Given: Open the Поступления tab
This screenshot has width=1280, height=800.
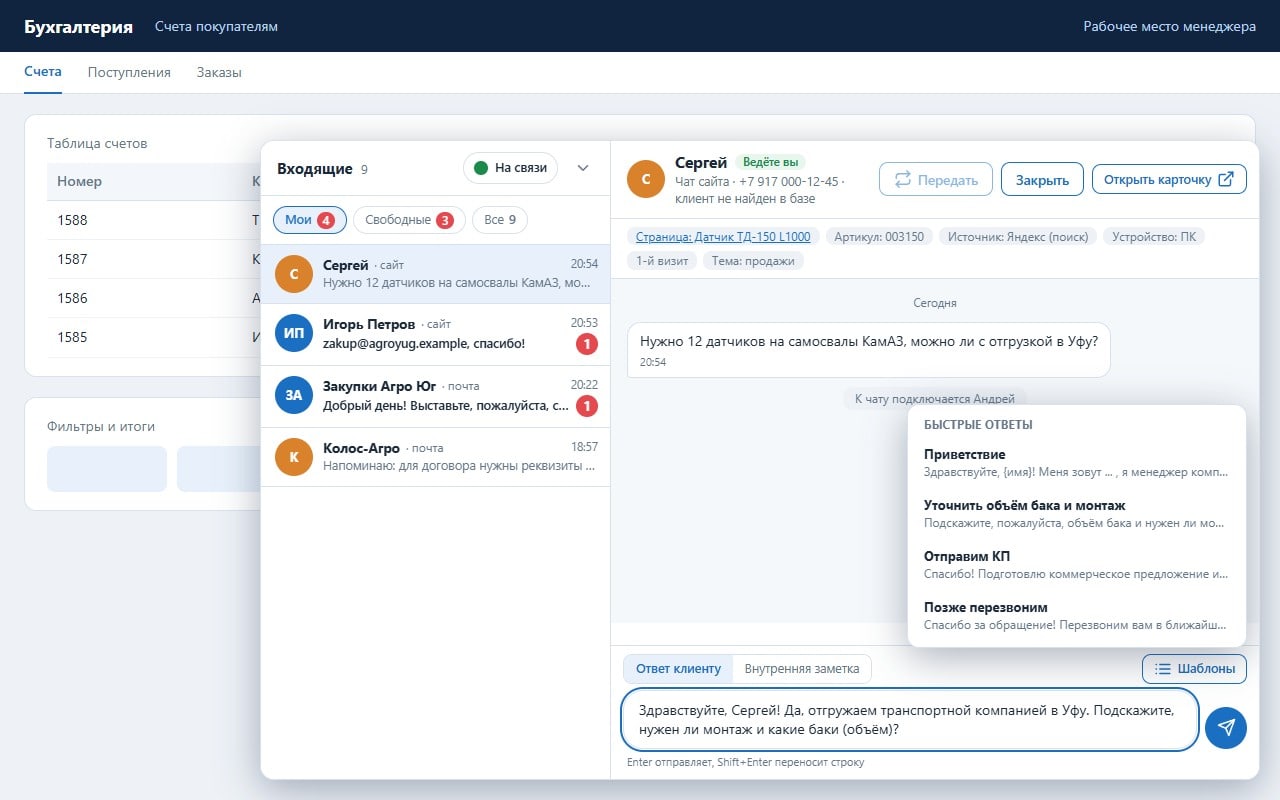Looking at the screenshot, I should (129, 73).
